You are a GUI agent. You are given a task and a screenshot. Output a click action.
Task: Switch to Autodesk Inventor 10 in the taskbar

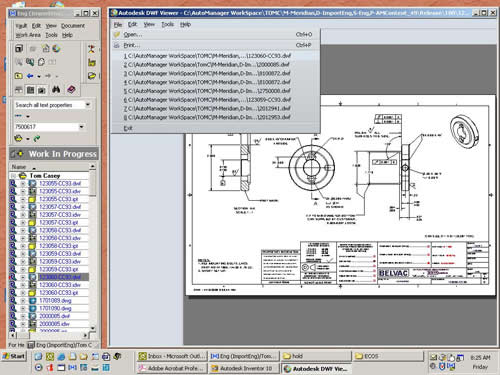click(x=244, y=368)
